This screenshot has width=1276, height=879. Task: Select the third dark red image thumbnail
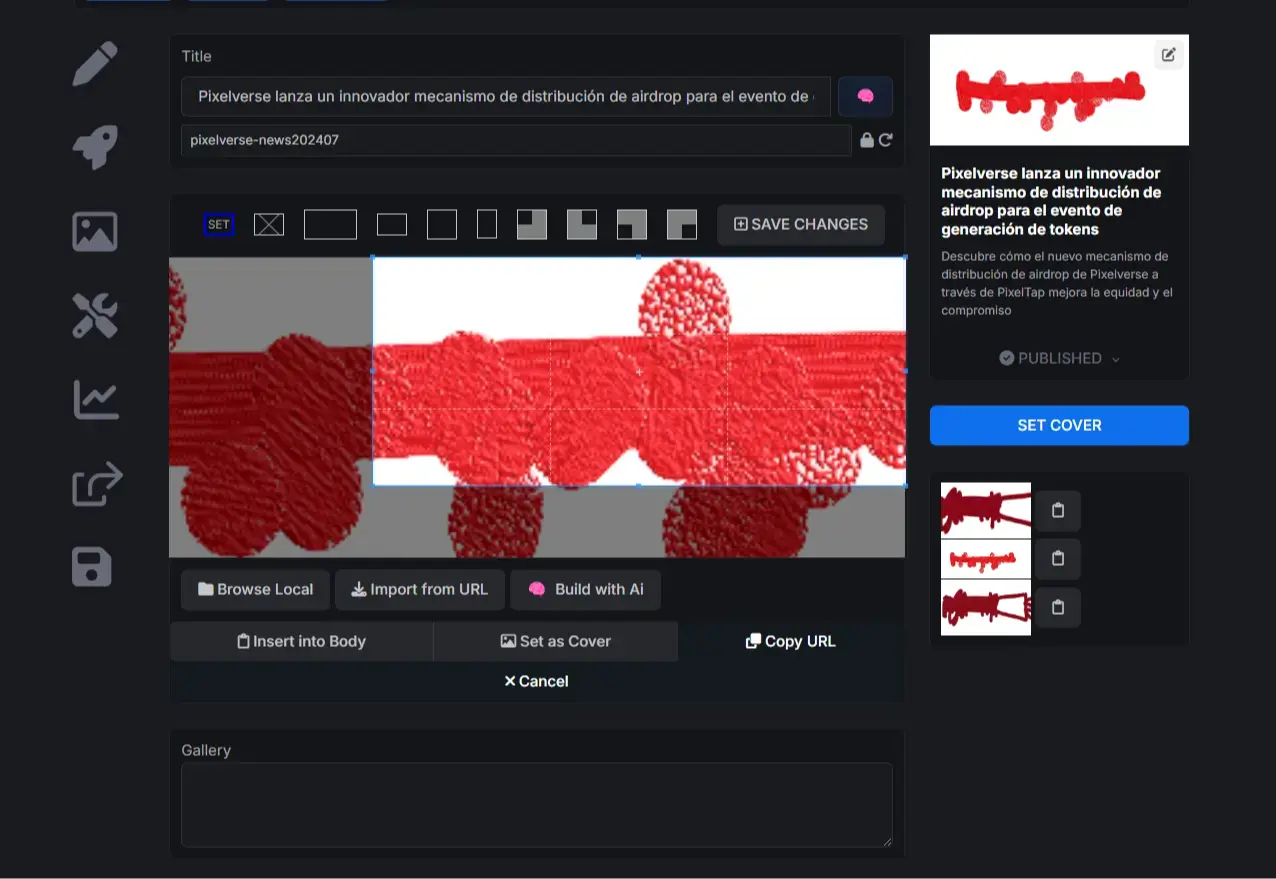pyautogui.click(x=986, y=607)
